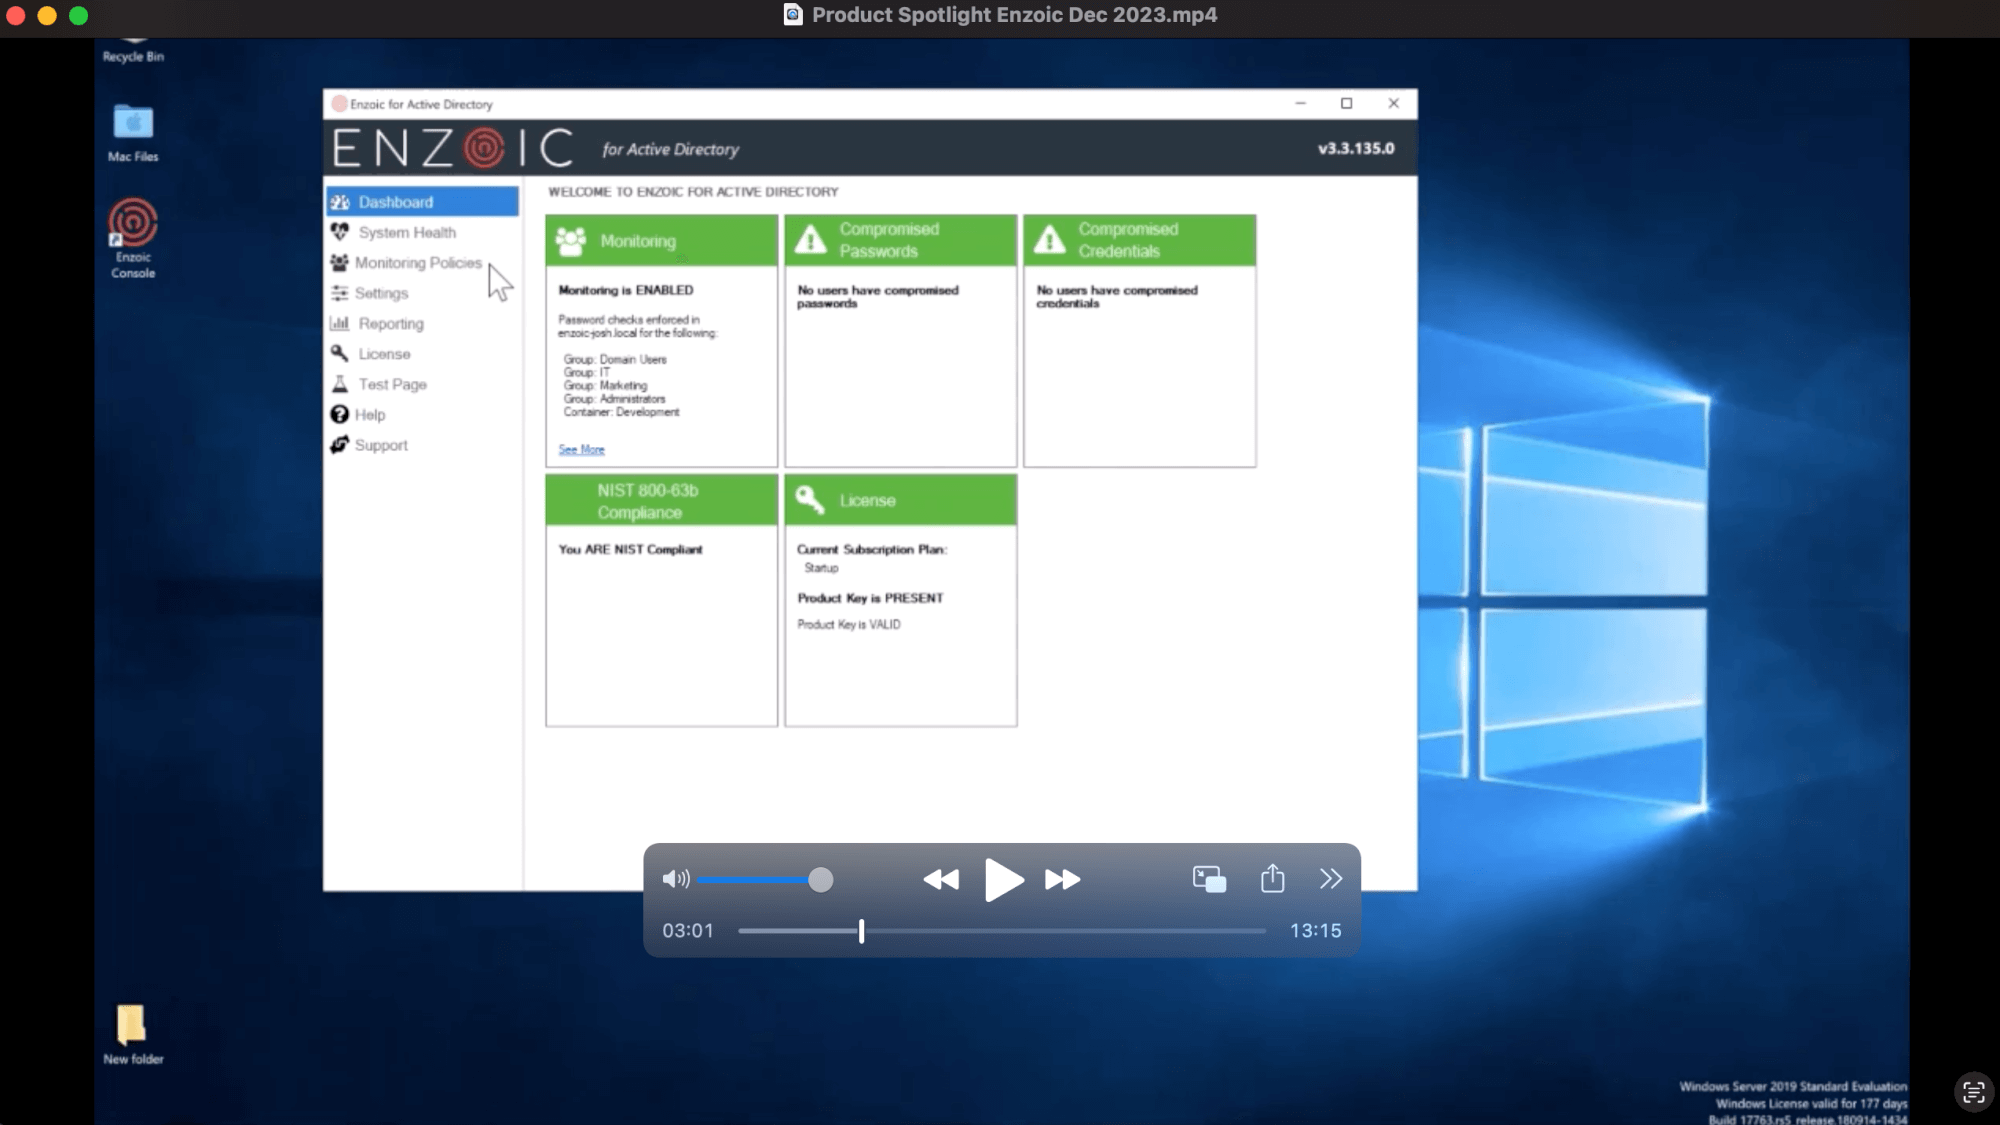
Task: Click the Help menu item
Action: click(371, 413)
